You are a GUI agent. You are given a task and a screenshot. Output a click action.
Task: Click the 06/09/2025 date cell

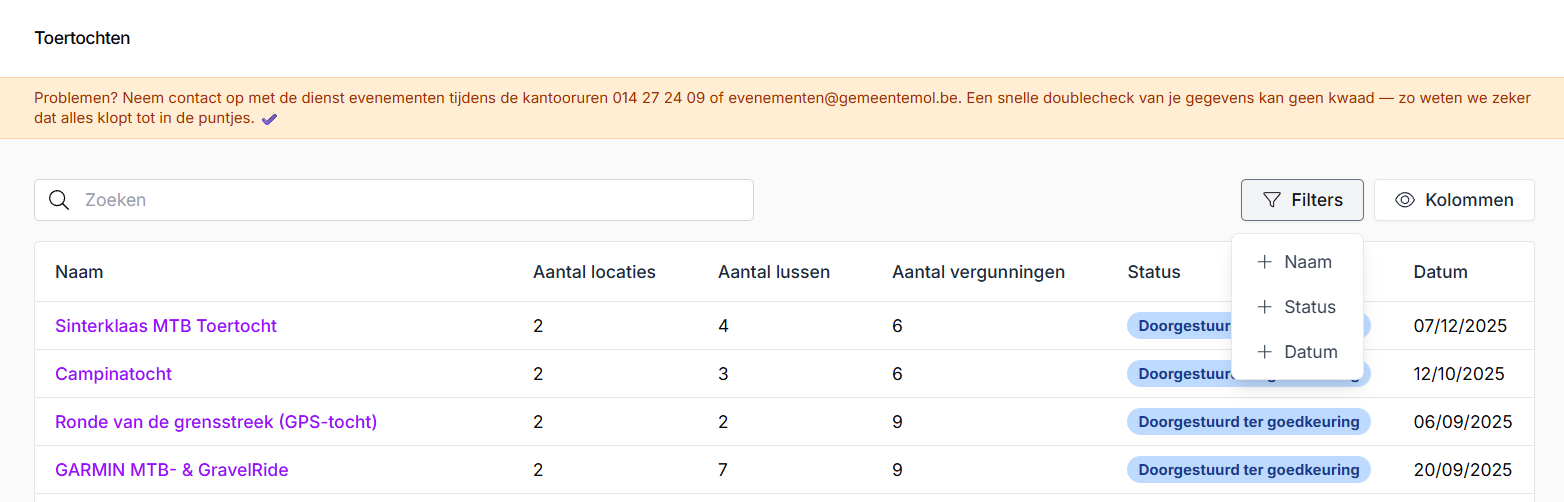pyautogui.click(x=1462, y=422)
